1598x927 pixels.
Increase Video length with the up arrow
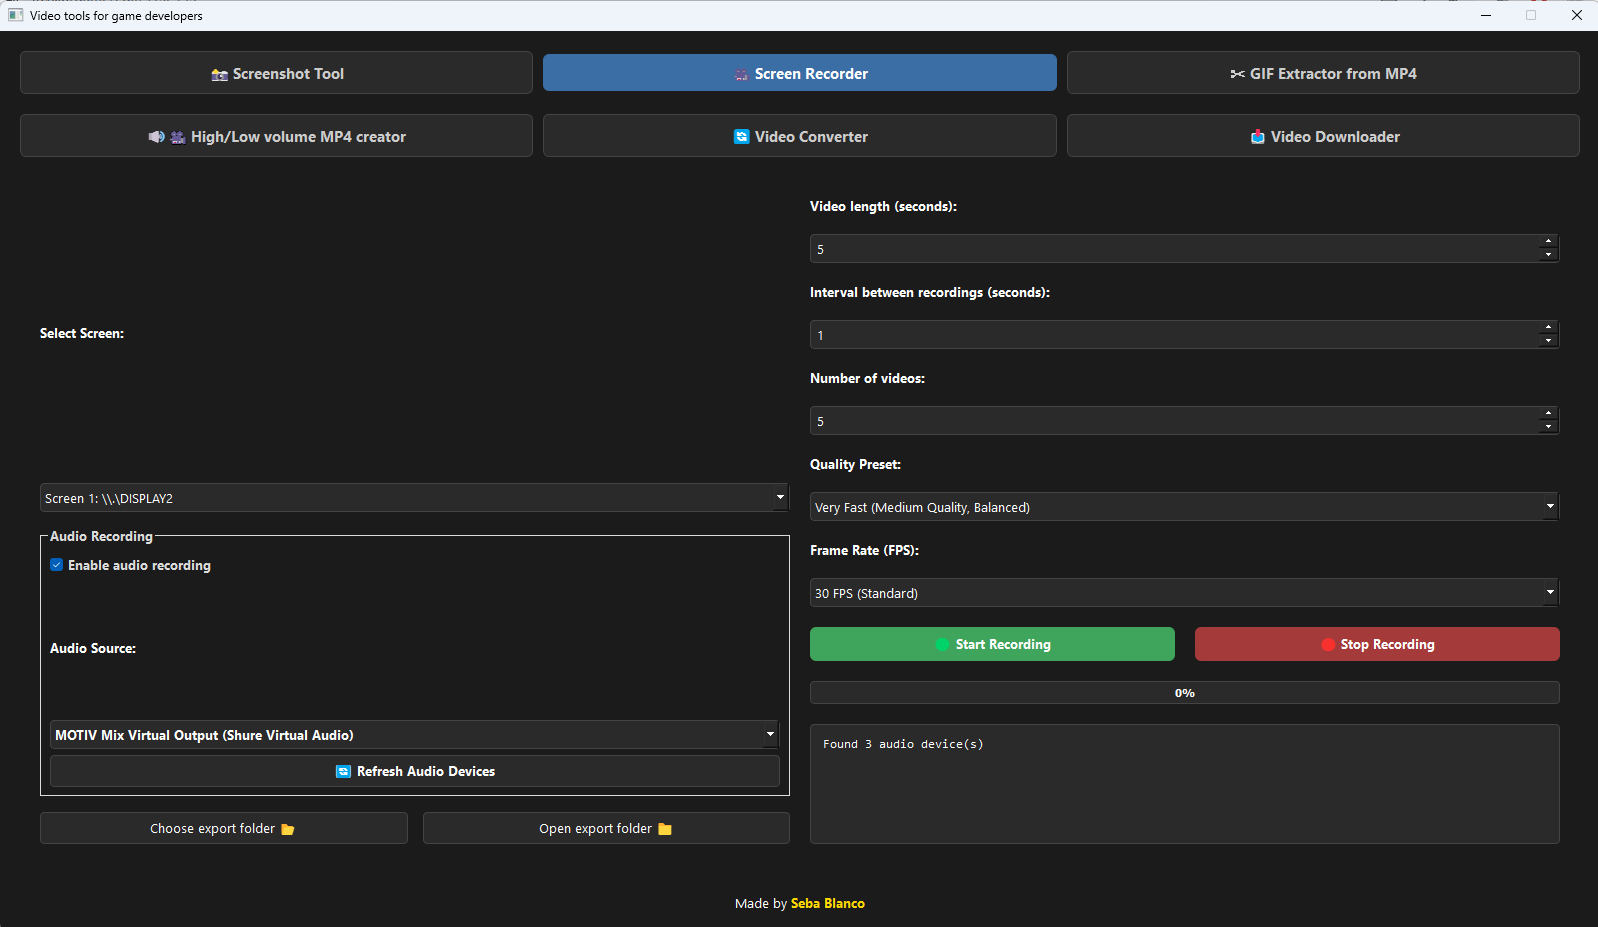click(x=1549, y=242)
